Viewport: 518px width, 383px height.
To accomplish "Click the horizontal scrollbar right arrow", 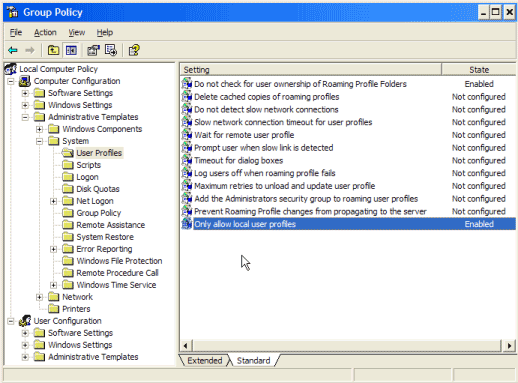I will pos(509,345).
